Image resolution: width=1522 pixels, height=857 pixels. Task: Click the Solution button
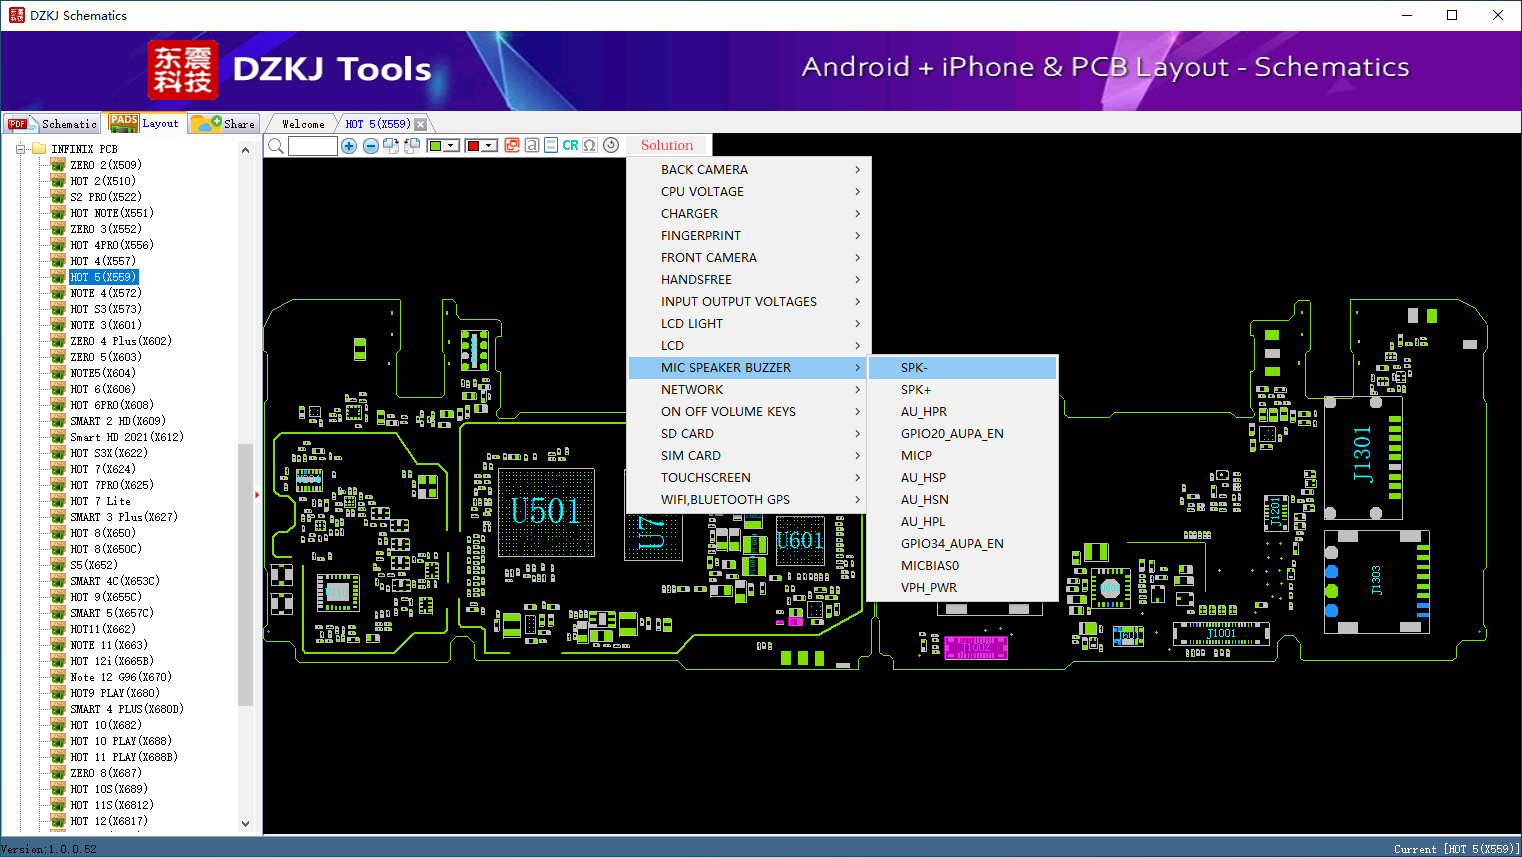pyautogui.click(x=667, y=146)
